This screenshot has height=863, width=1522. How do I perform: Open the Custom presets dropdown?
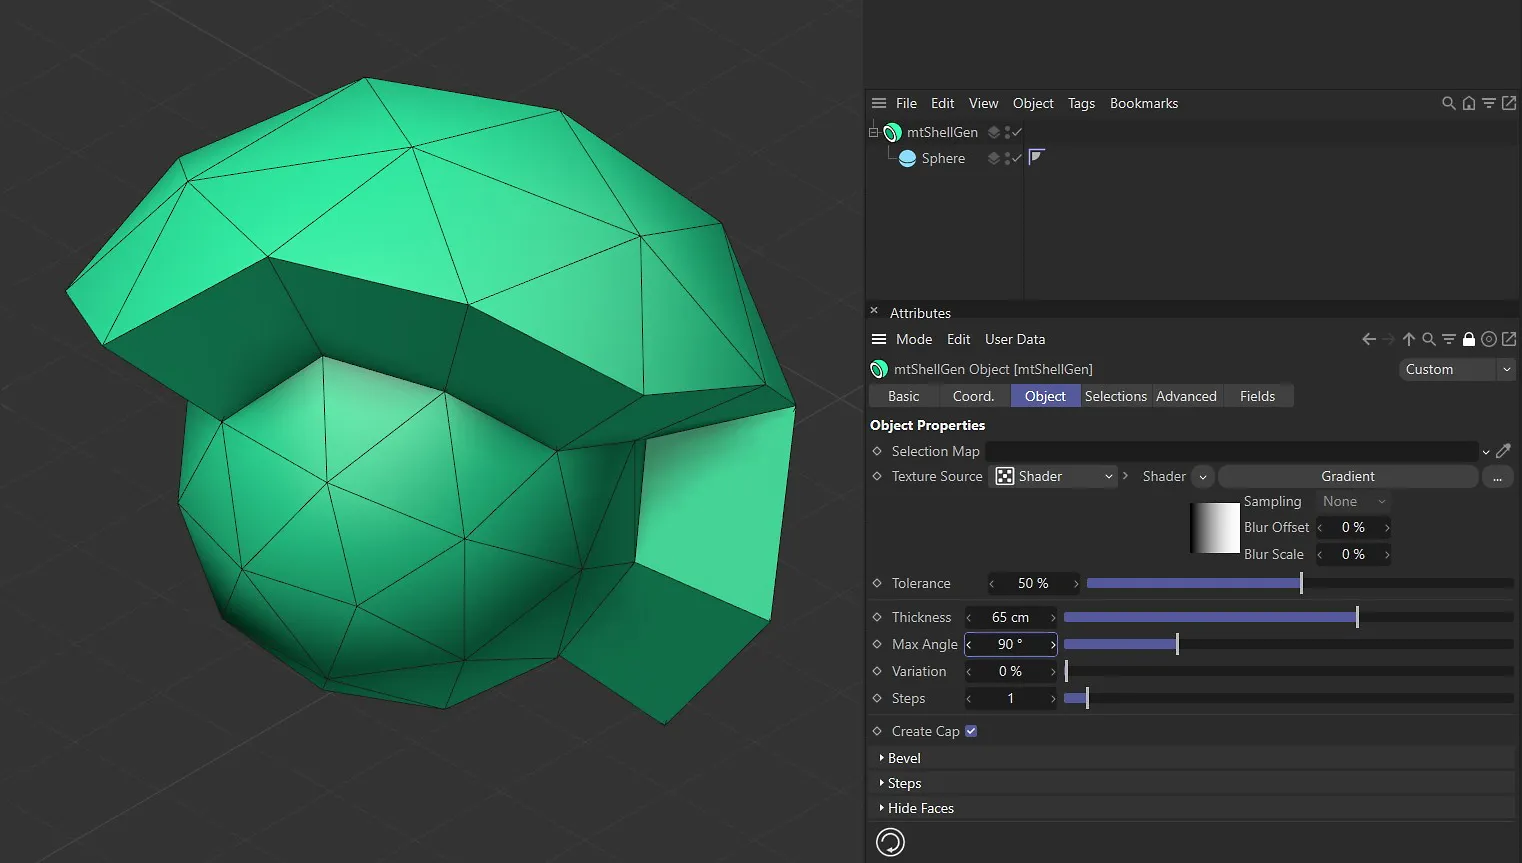tap(1456, 369)
